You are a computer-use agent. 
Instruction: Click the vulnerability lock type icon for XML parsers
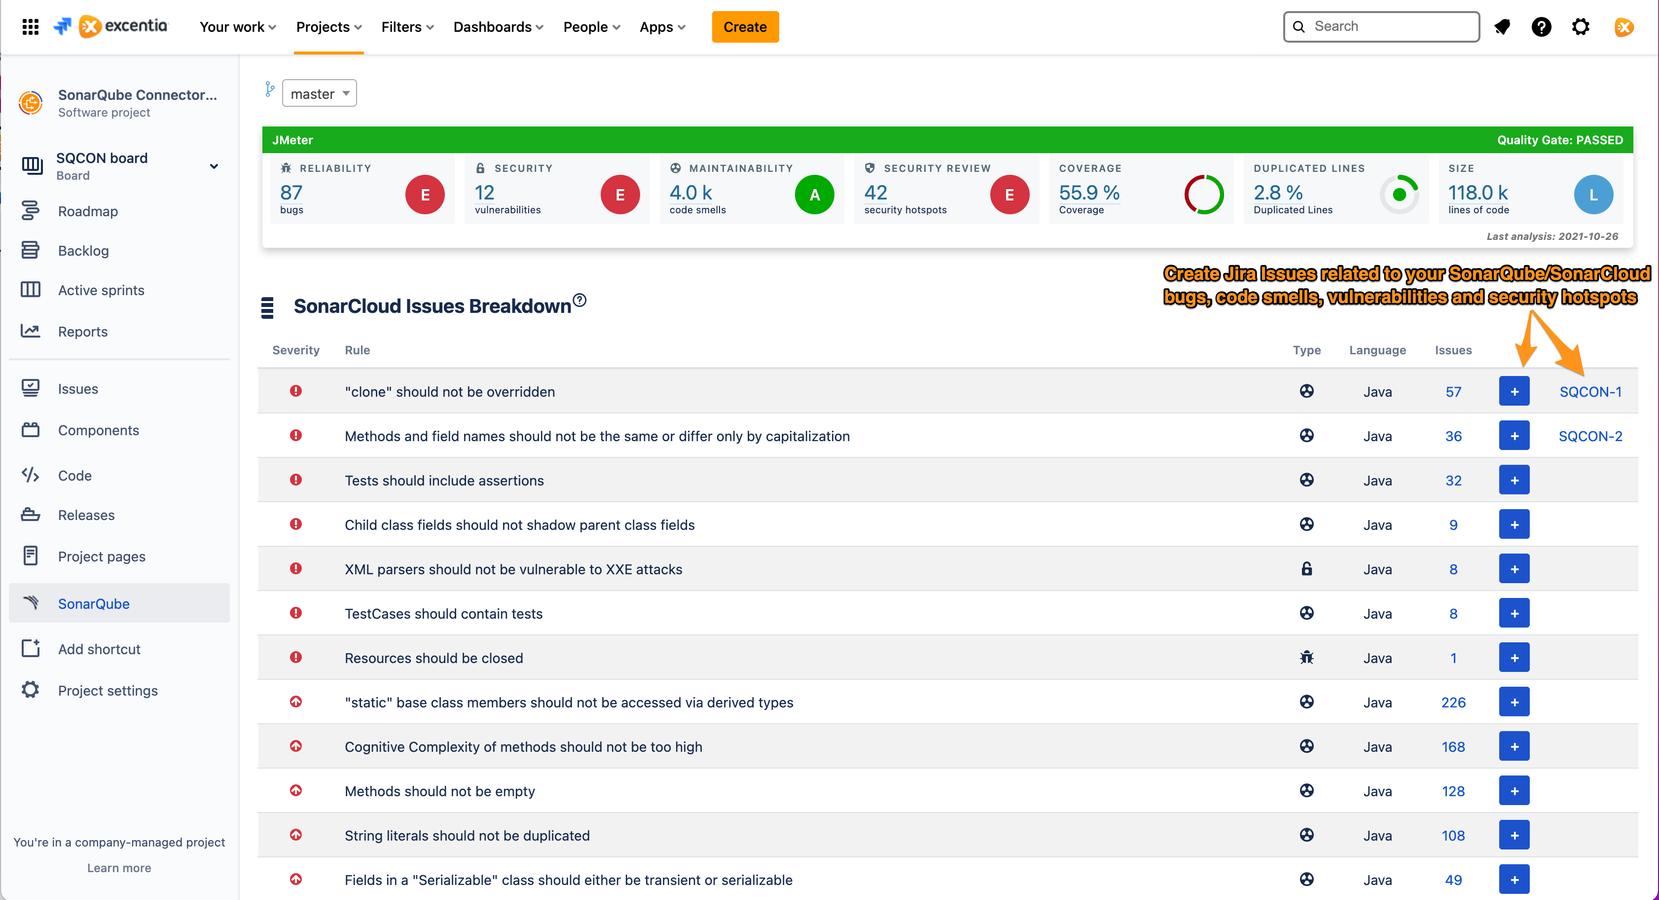1306,569
